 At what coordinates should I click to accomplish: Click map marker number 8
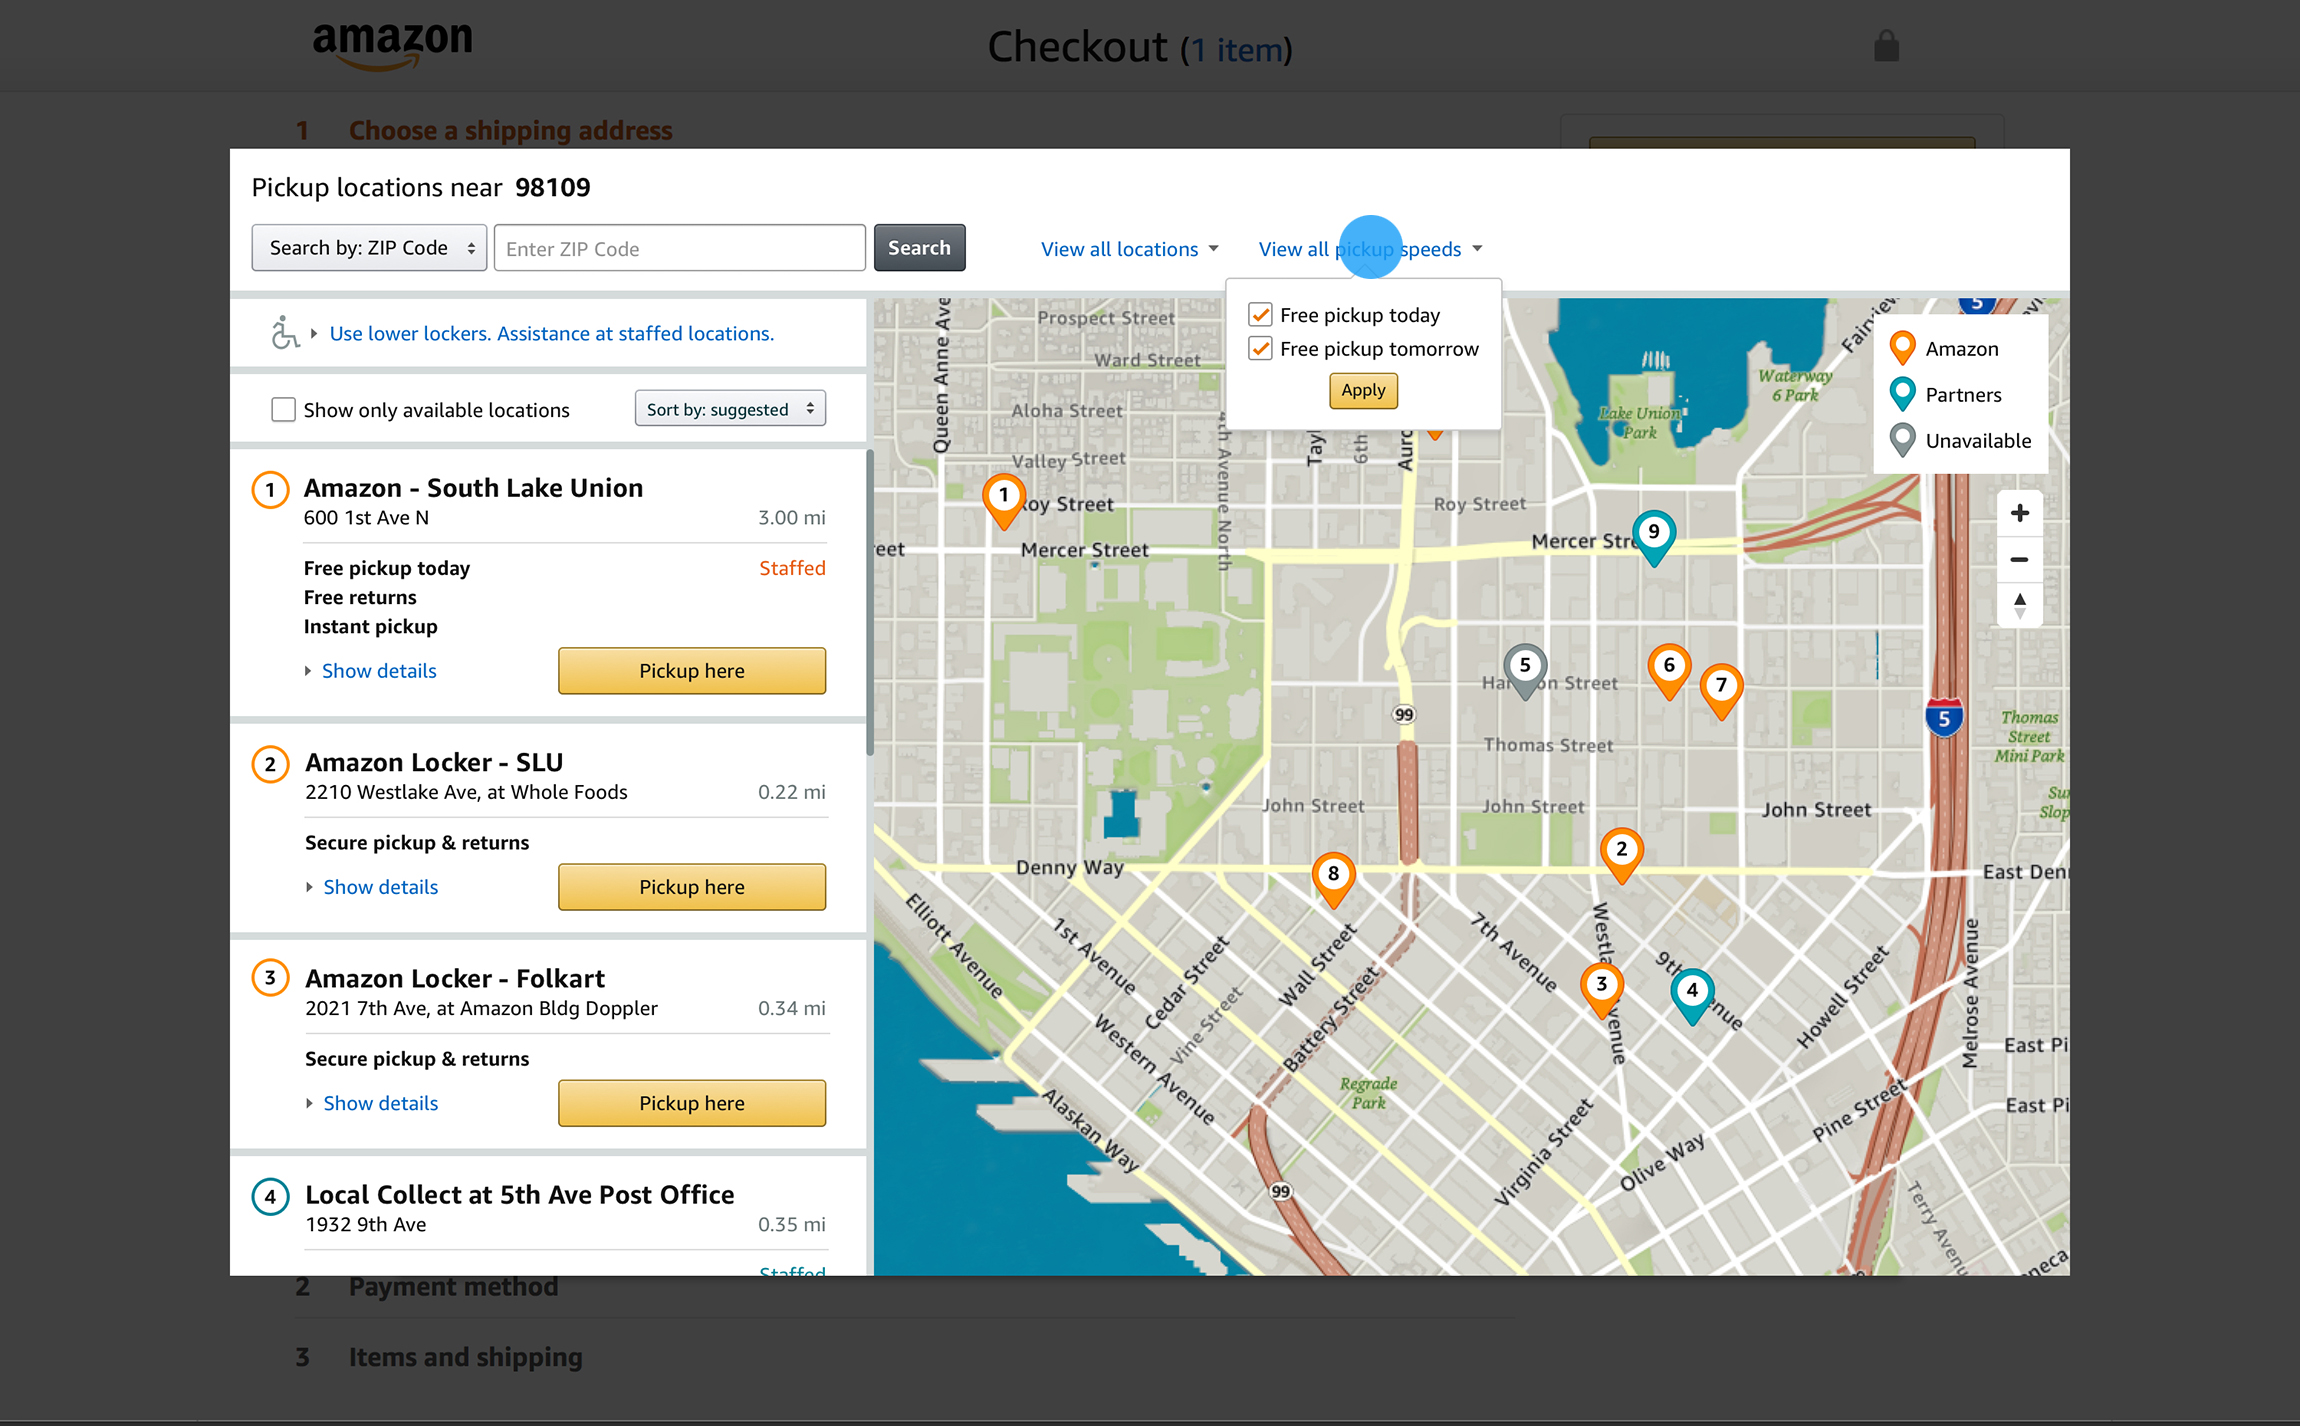[x=1332, y=875]
